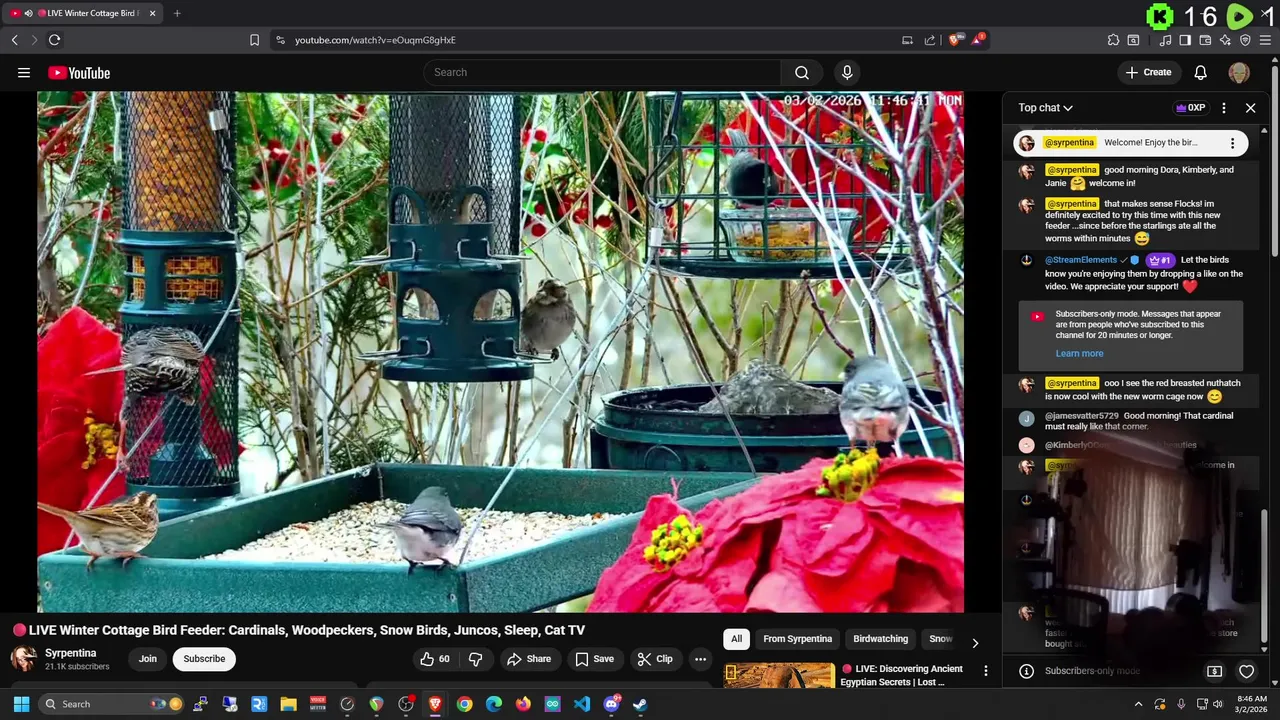Open browser extensions puzzle icon

pyautogui.click(x=1113, y=40)
